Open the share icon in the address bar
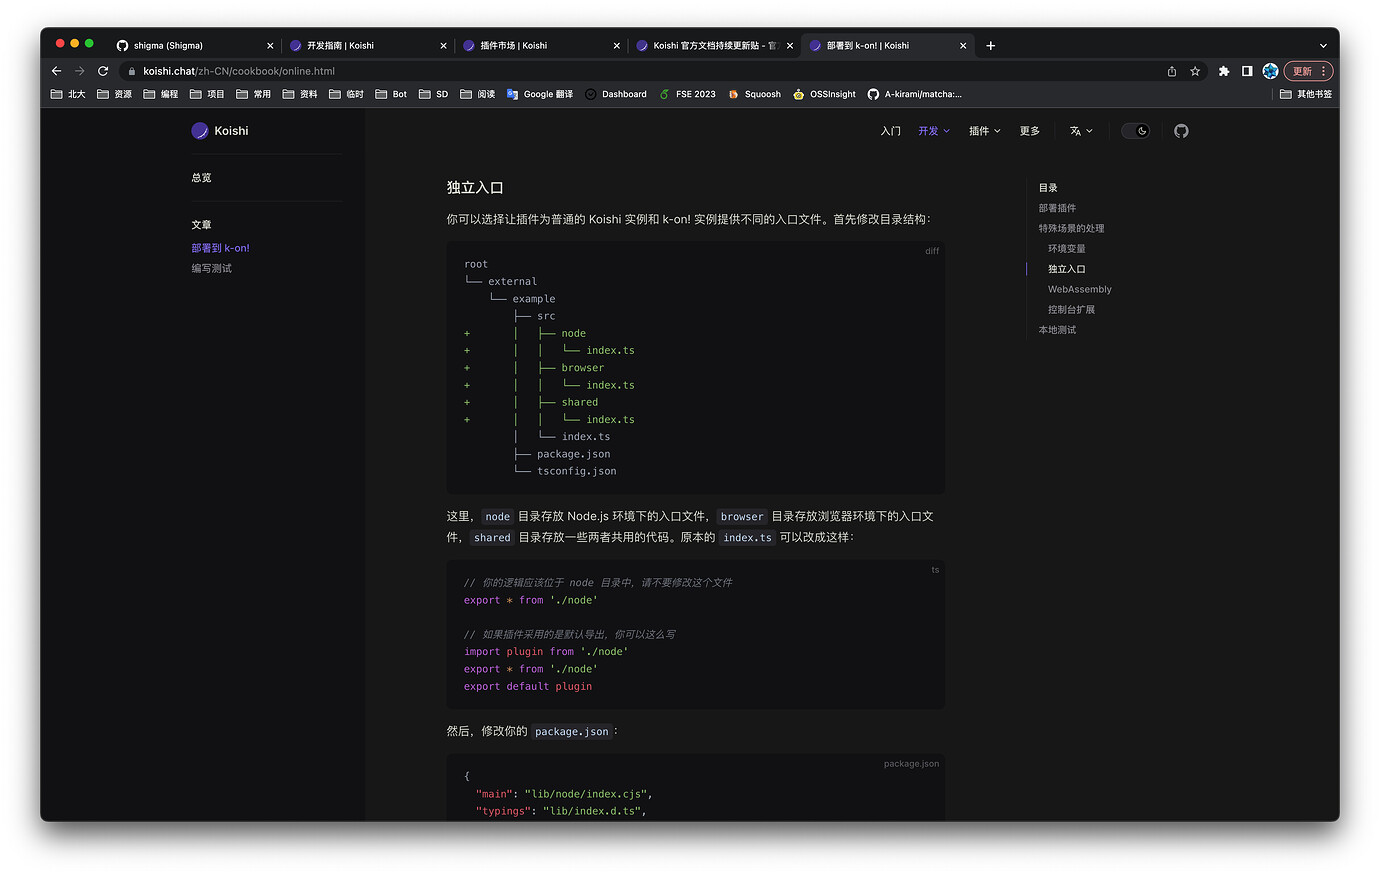1380x874 pixels. [x=1170, y=70]
